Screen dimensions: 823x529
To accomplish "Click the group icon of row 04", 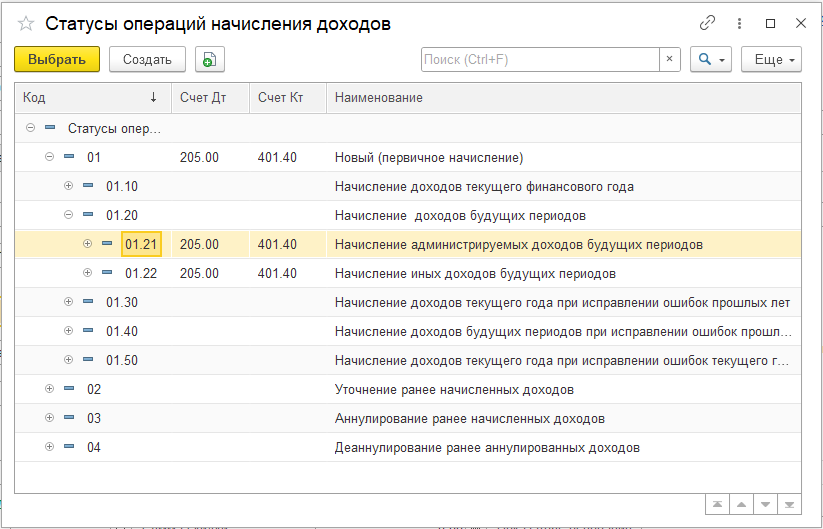I will (x=69, y=447).
